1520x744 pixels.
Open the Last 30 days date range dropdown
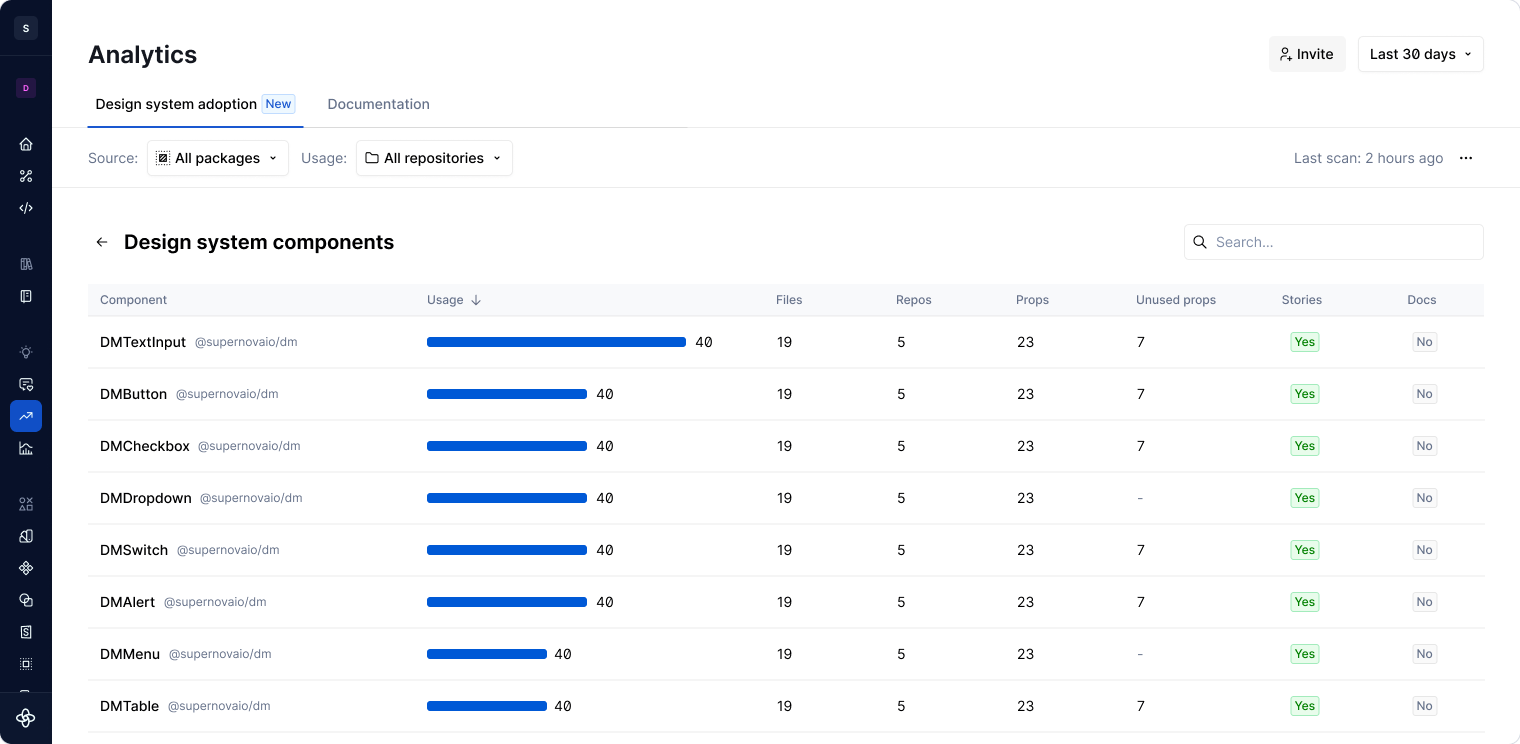pyautogui.click(x=1421, y=54)
